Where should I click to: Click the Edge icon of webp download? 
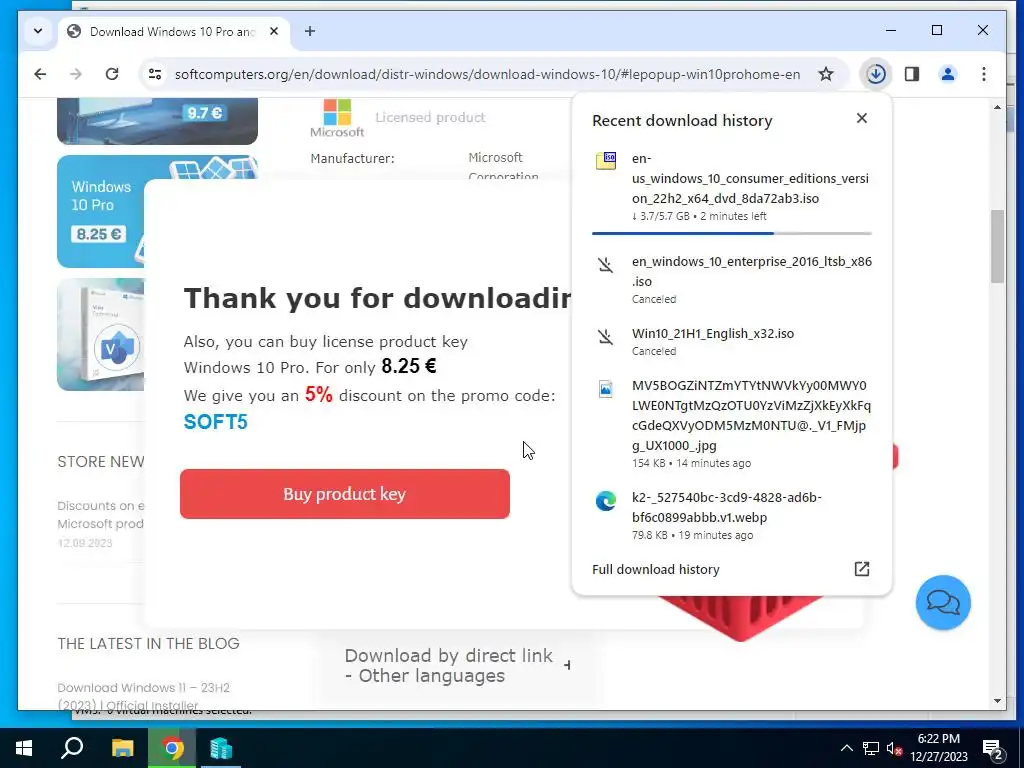[x=606, y=501]
